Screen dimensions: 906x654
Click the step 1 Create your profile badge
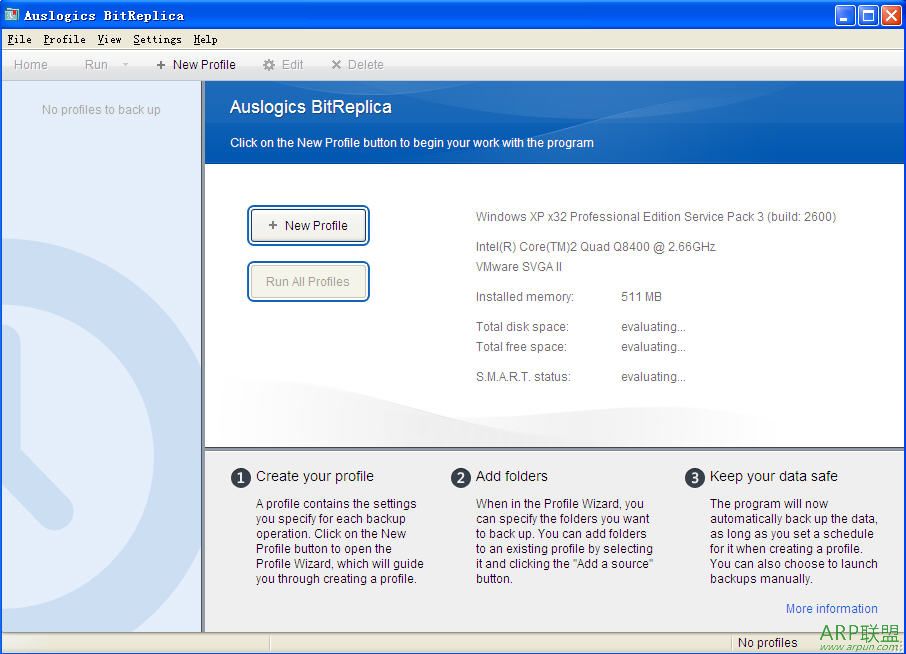coord(240,478)
